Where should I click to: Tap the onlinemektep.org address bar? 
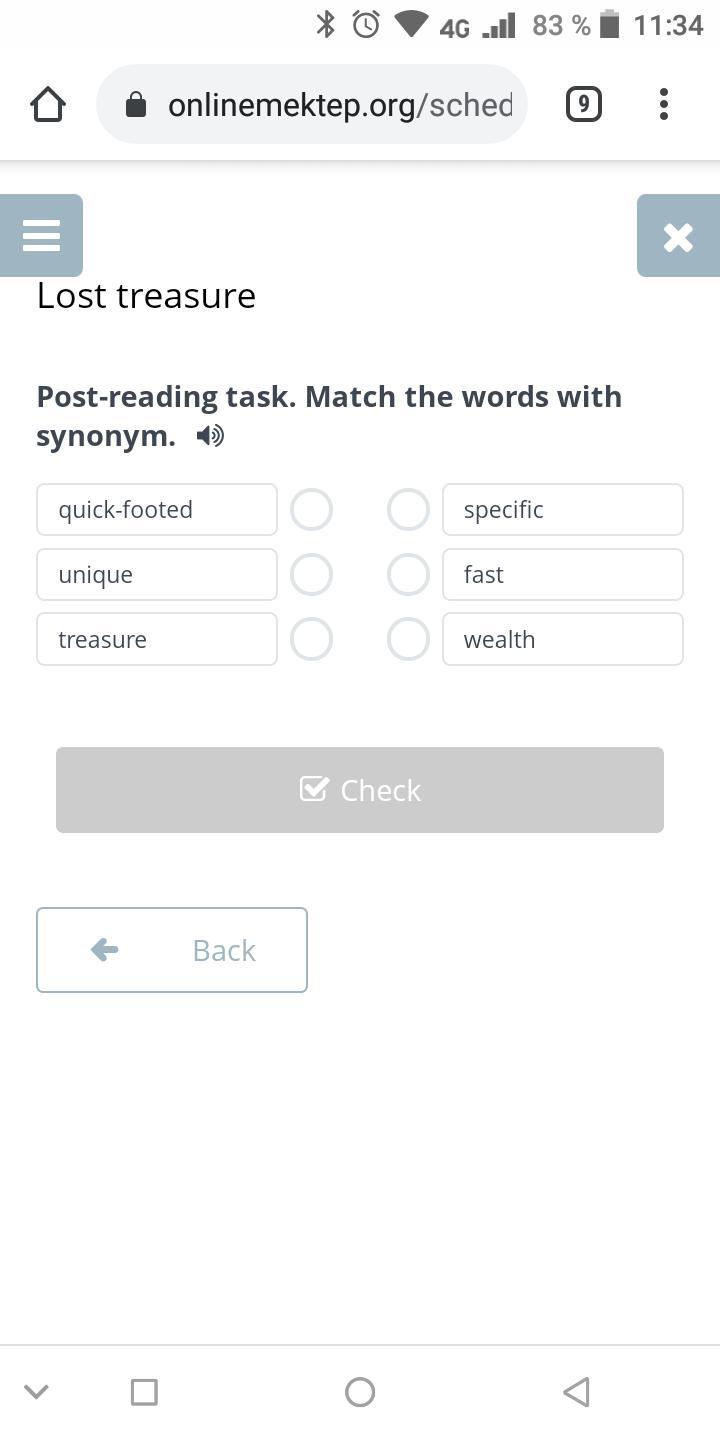[x=338, y=105]
